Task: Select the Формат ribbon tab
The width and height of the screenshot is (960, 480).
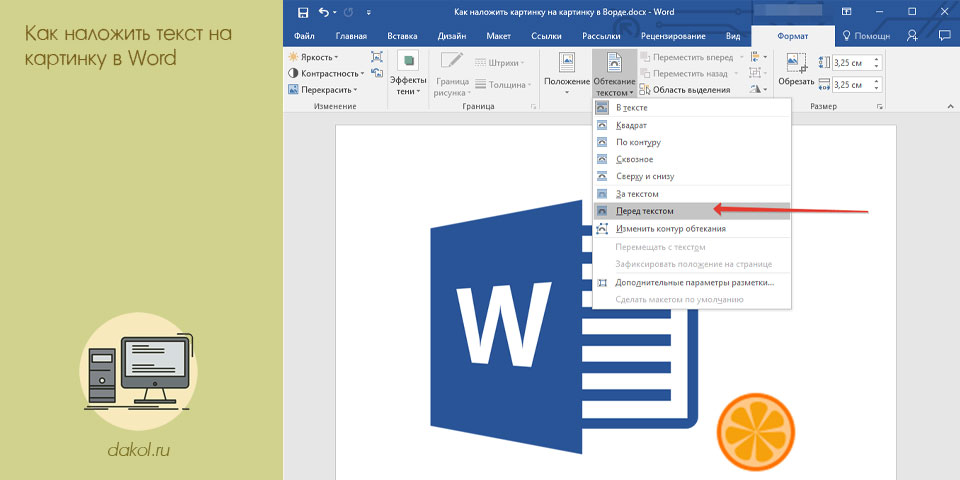Action: click(x=793, y=36)
